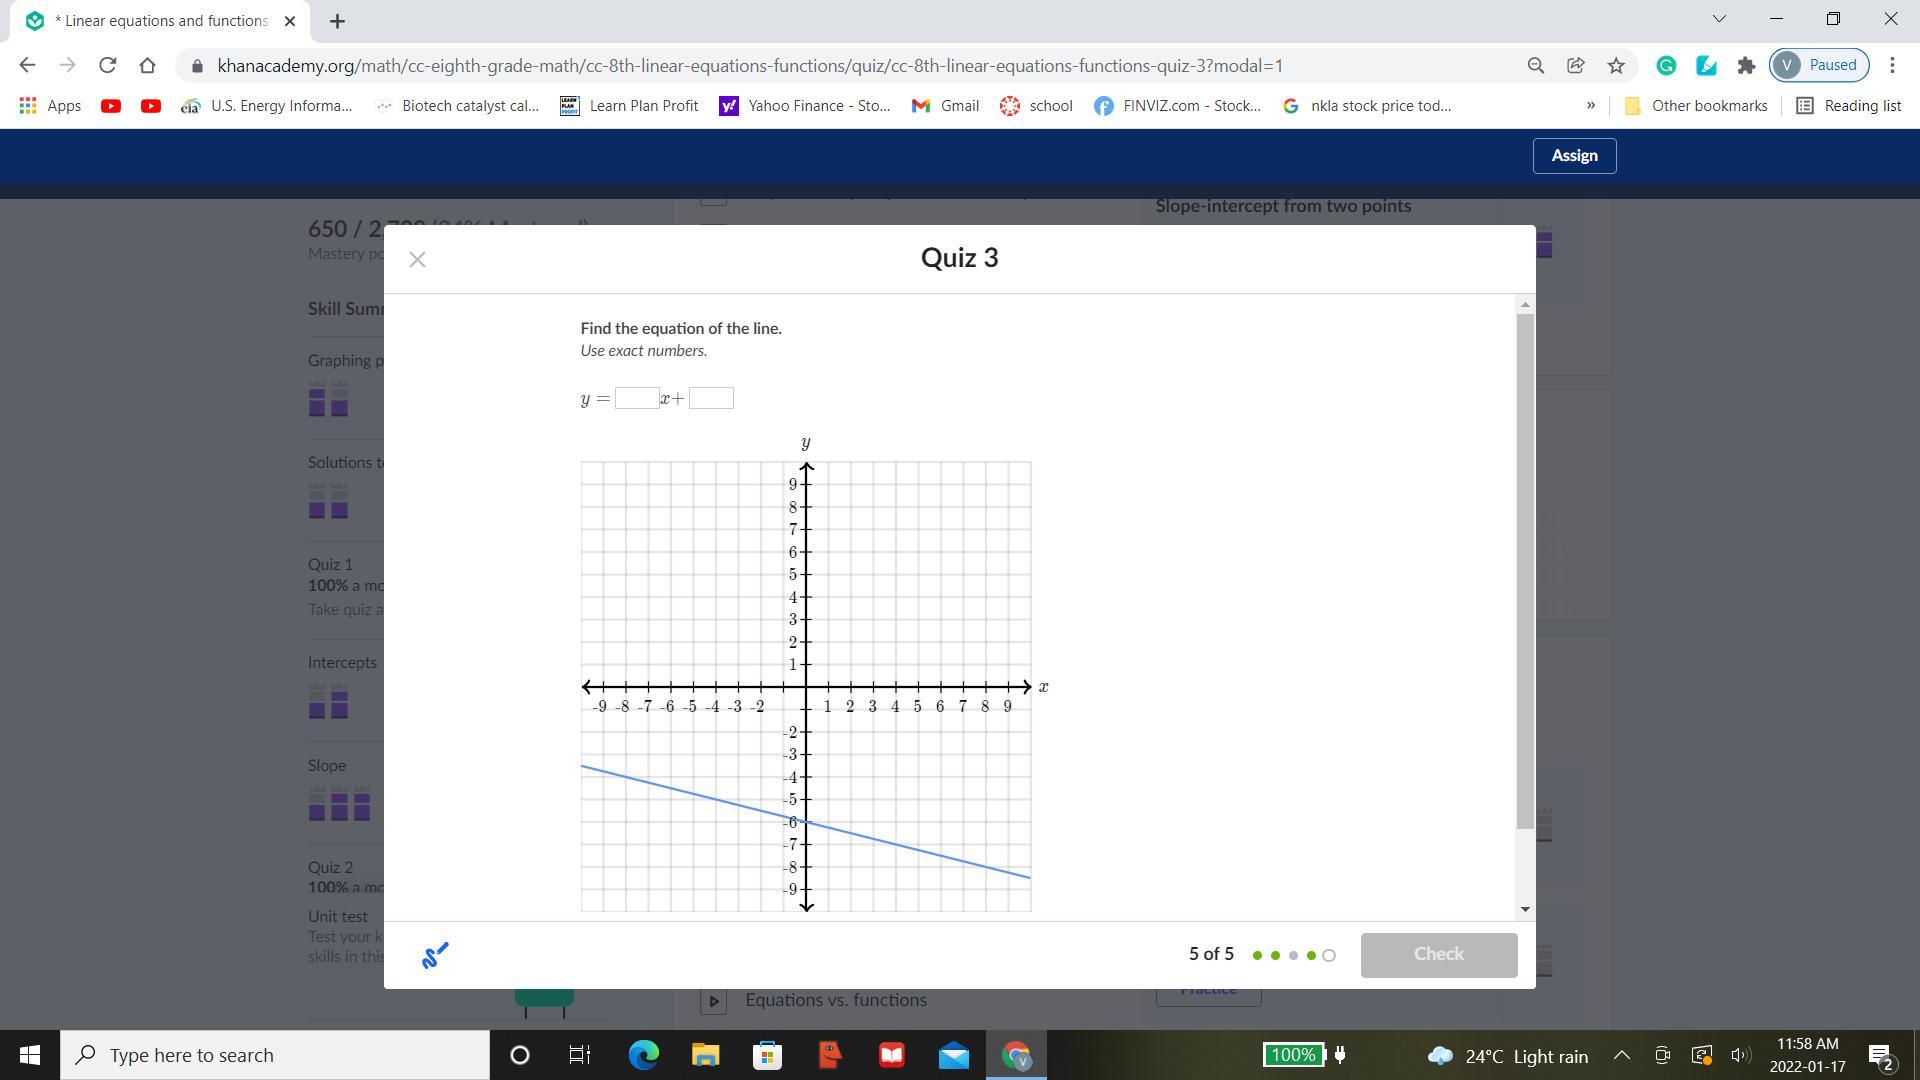The width and height of the screenshot is (1920, 1080).
Task: Open the Gmail bookmark
Action: tap(945, 106)
